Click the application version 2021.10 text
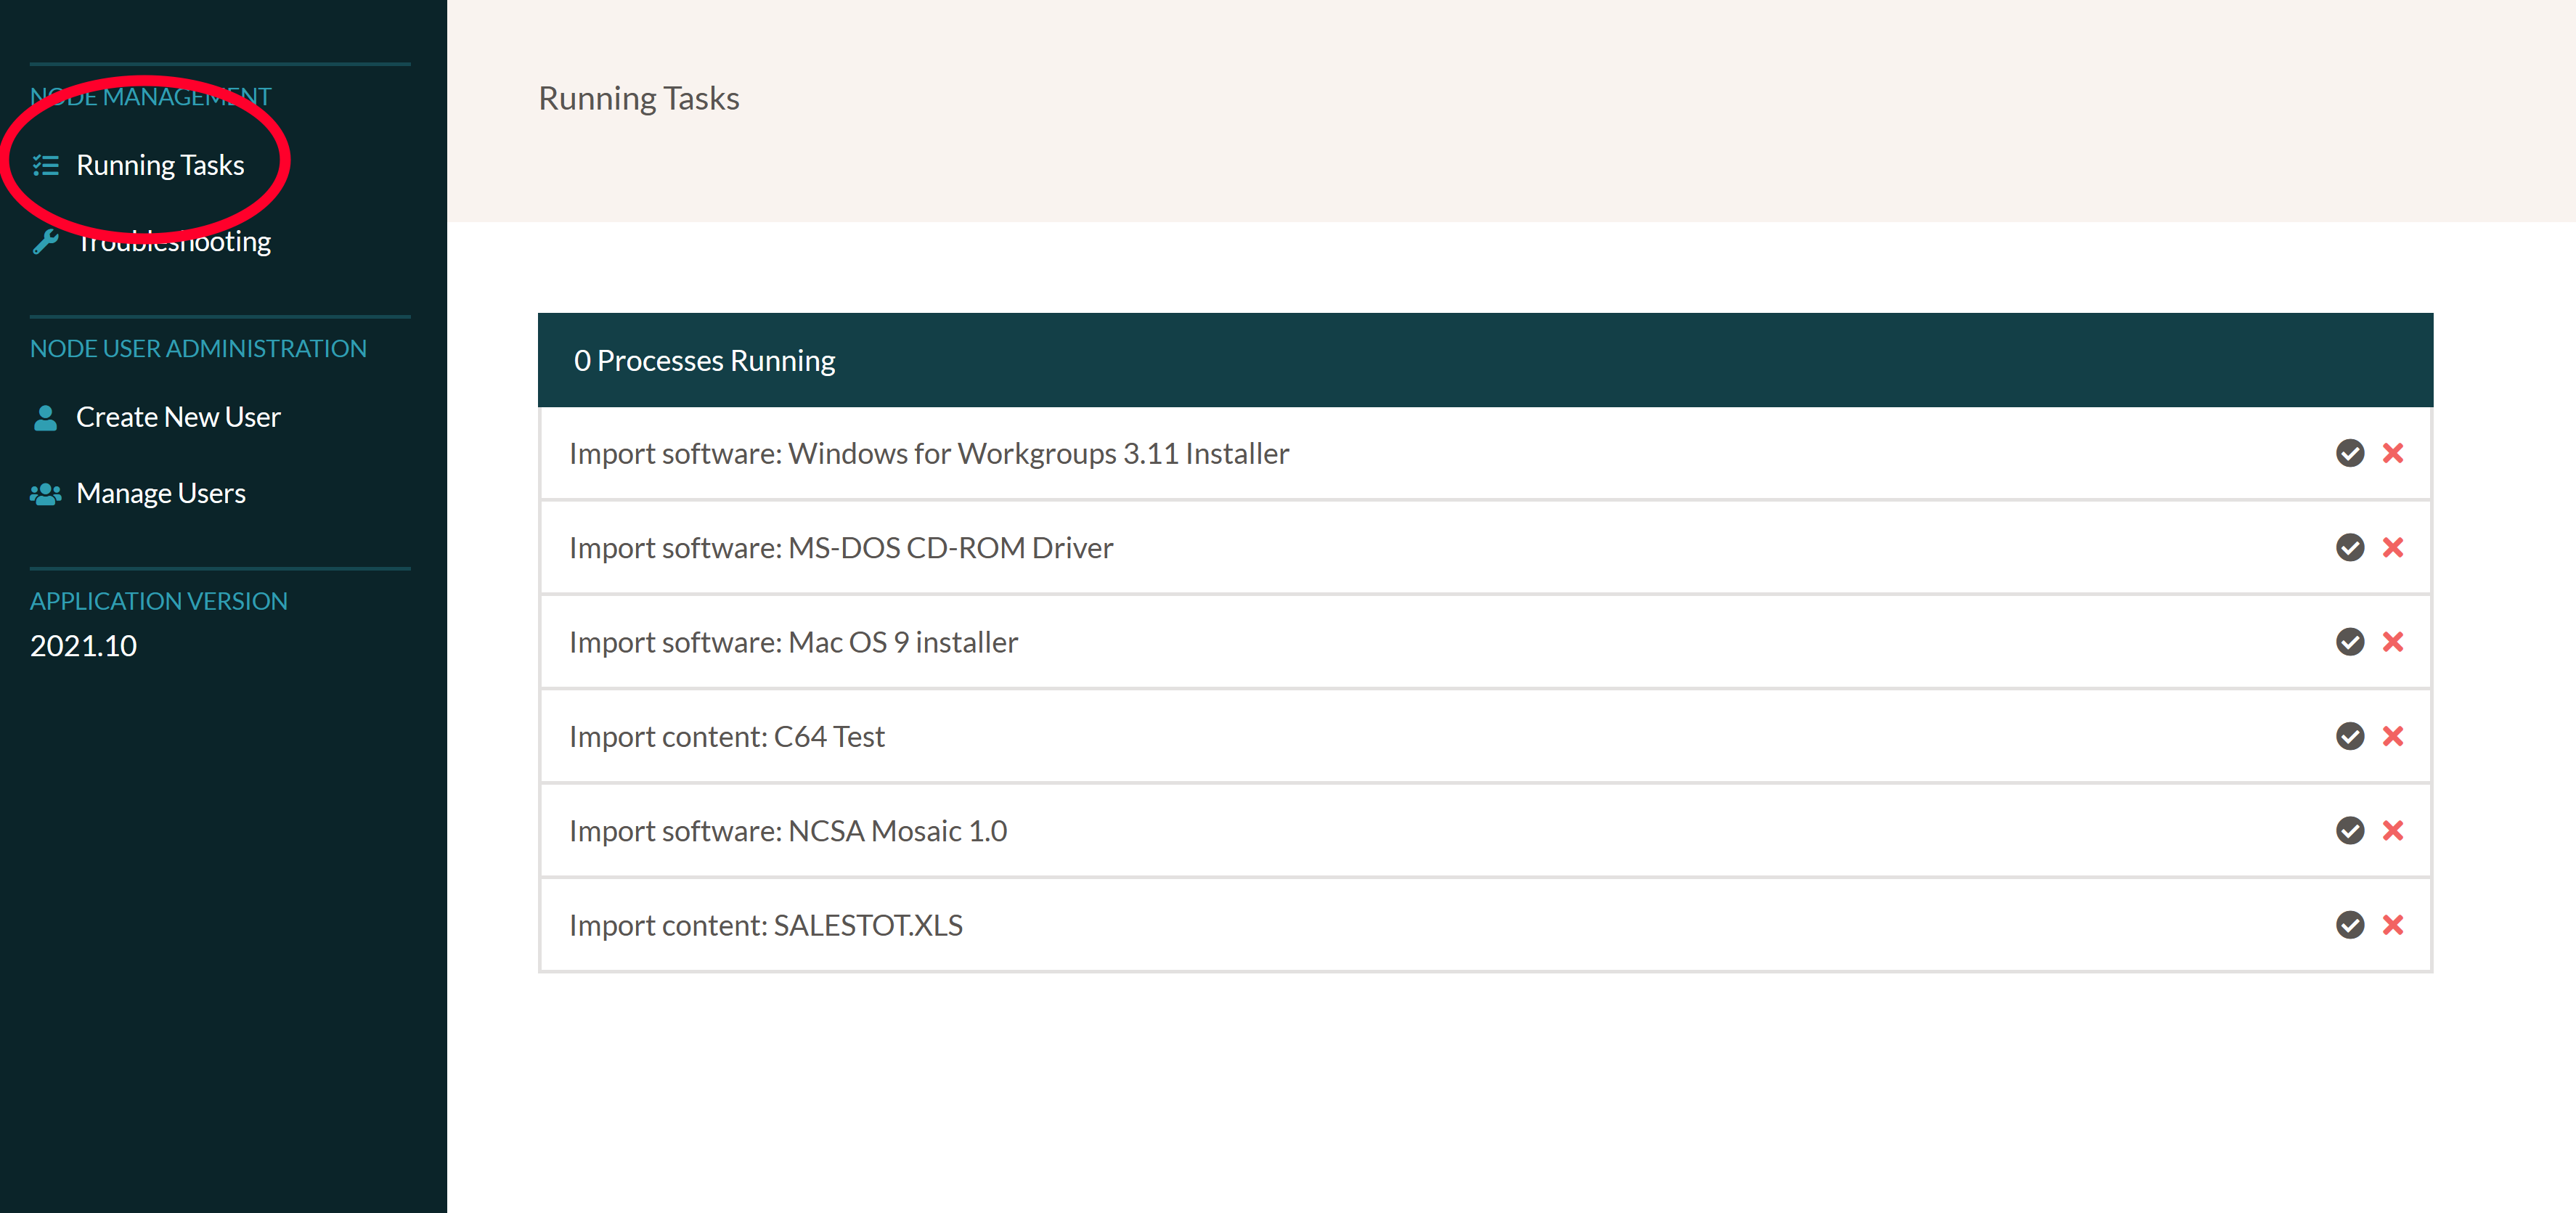The height and width of the screenshot is (1213, 2576). 83,646
